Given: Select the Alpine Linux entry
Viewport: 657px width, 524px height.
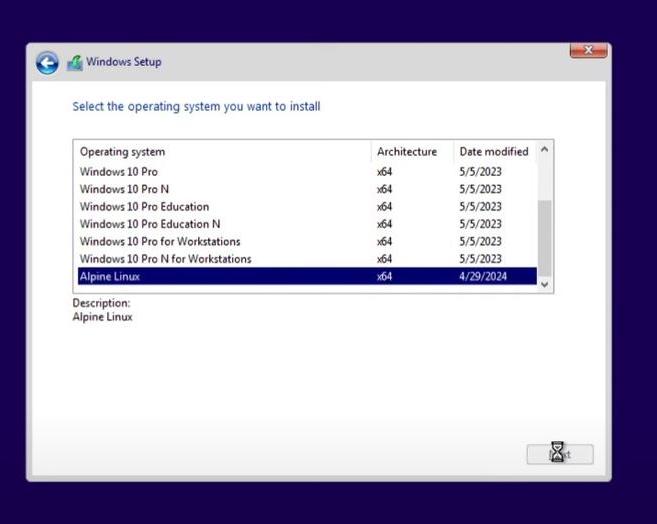Looking at the screenshot, I should tap(307, 276).
